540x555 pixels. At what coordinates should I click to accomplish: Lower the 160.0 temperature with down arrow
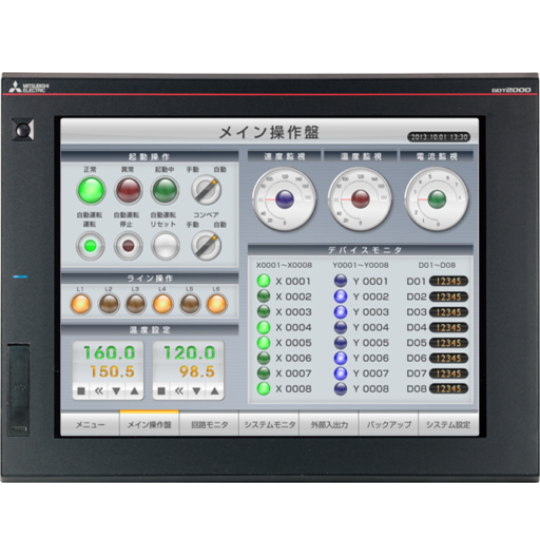pyautogui.click(x=116, y=391)
